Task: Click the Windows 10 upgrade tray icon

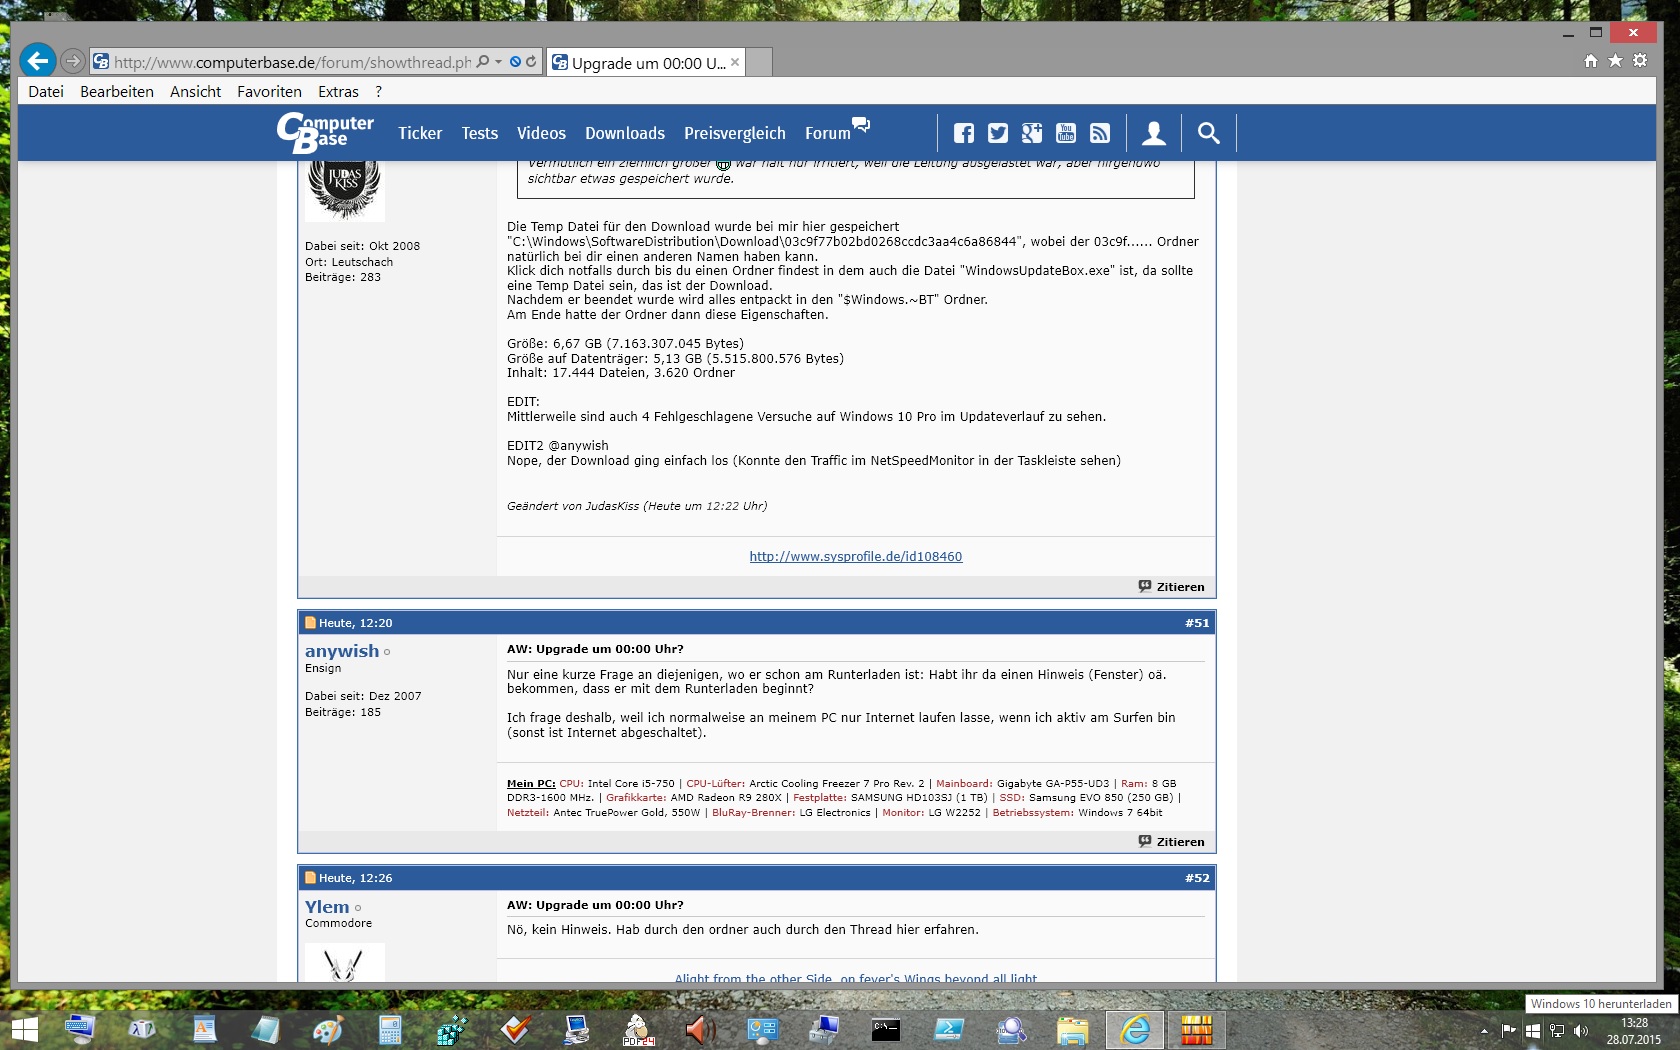Action: tap(1532, 1031)
